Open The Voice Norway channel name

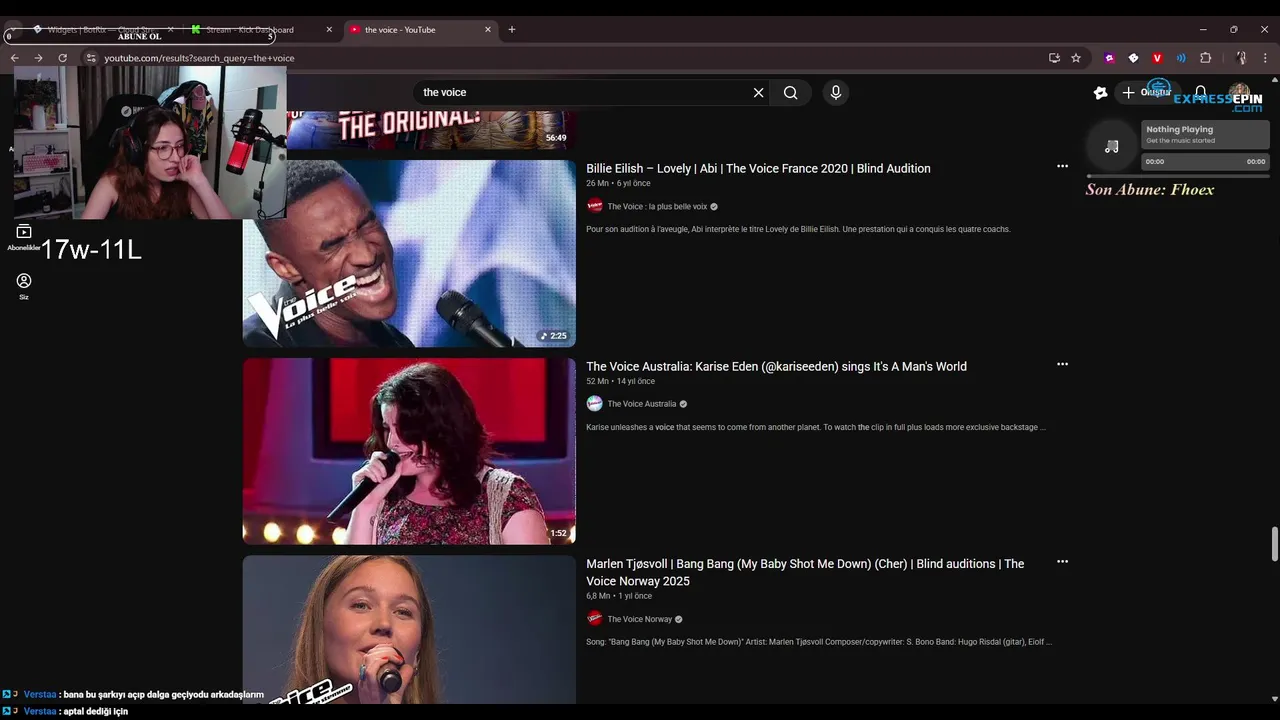[x=639, y=619]
